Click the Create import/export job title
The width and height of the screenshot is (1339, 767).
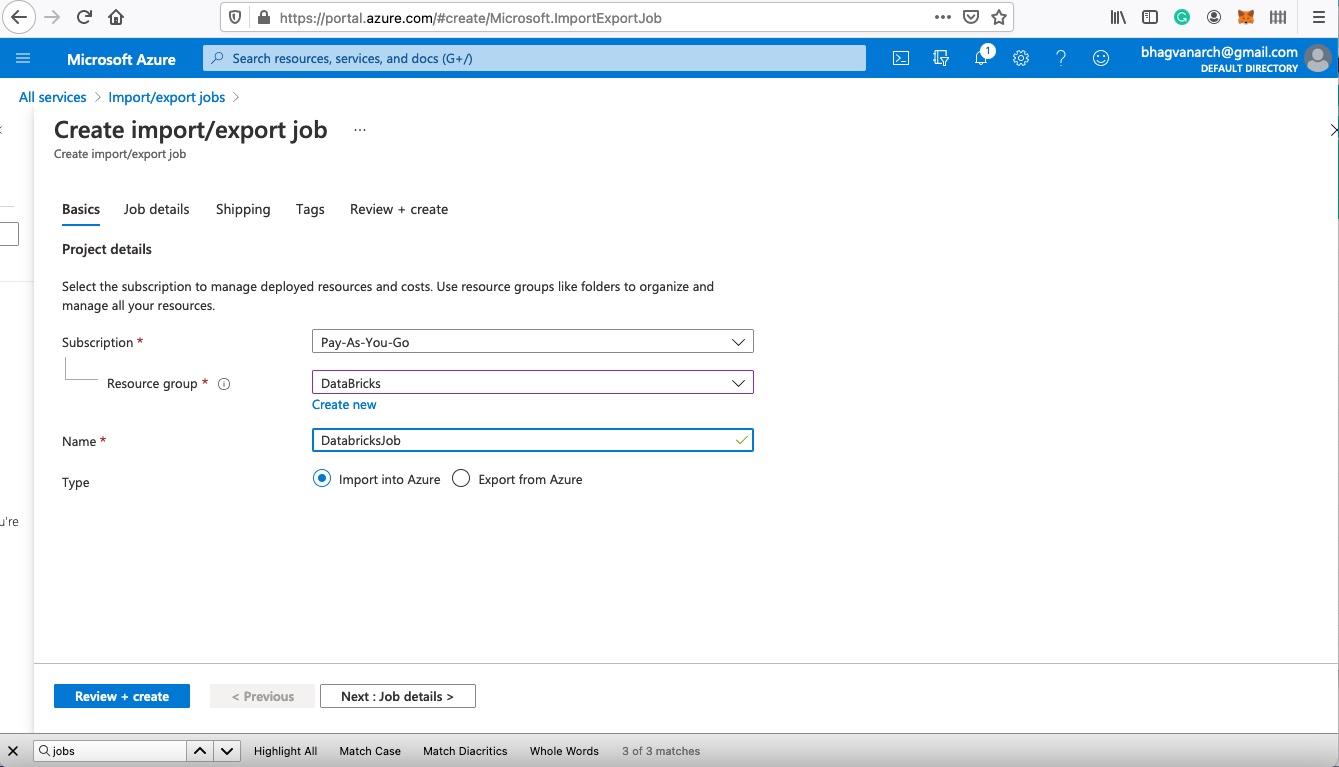coord(191,130)
